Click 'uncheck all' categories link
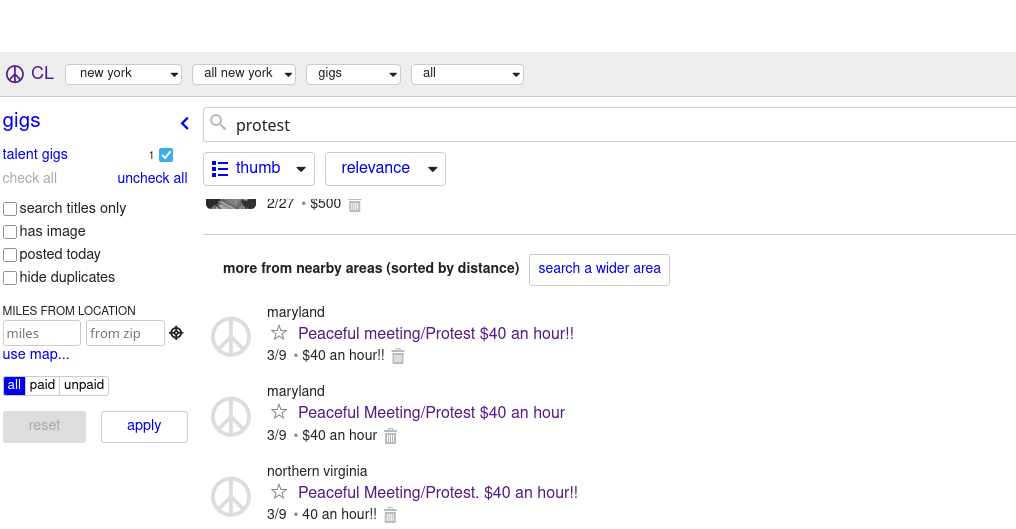The width and height of the screenshot is (1016, 529). click(x=152, y=178)
